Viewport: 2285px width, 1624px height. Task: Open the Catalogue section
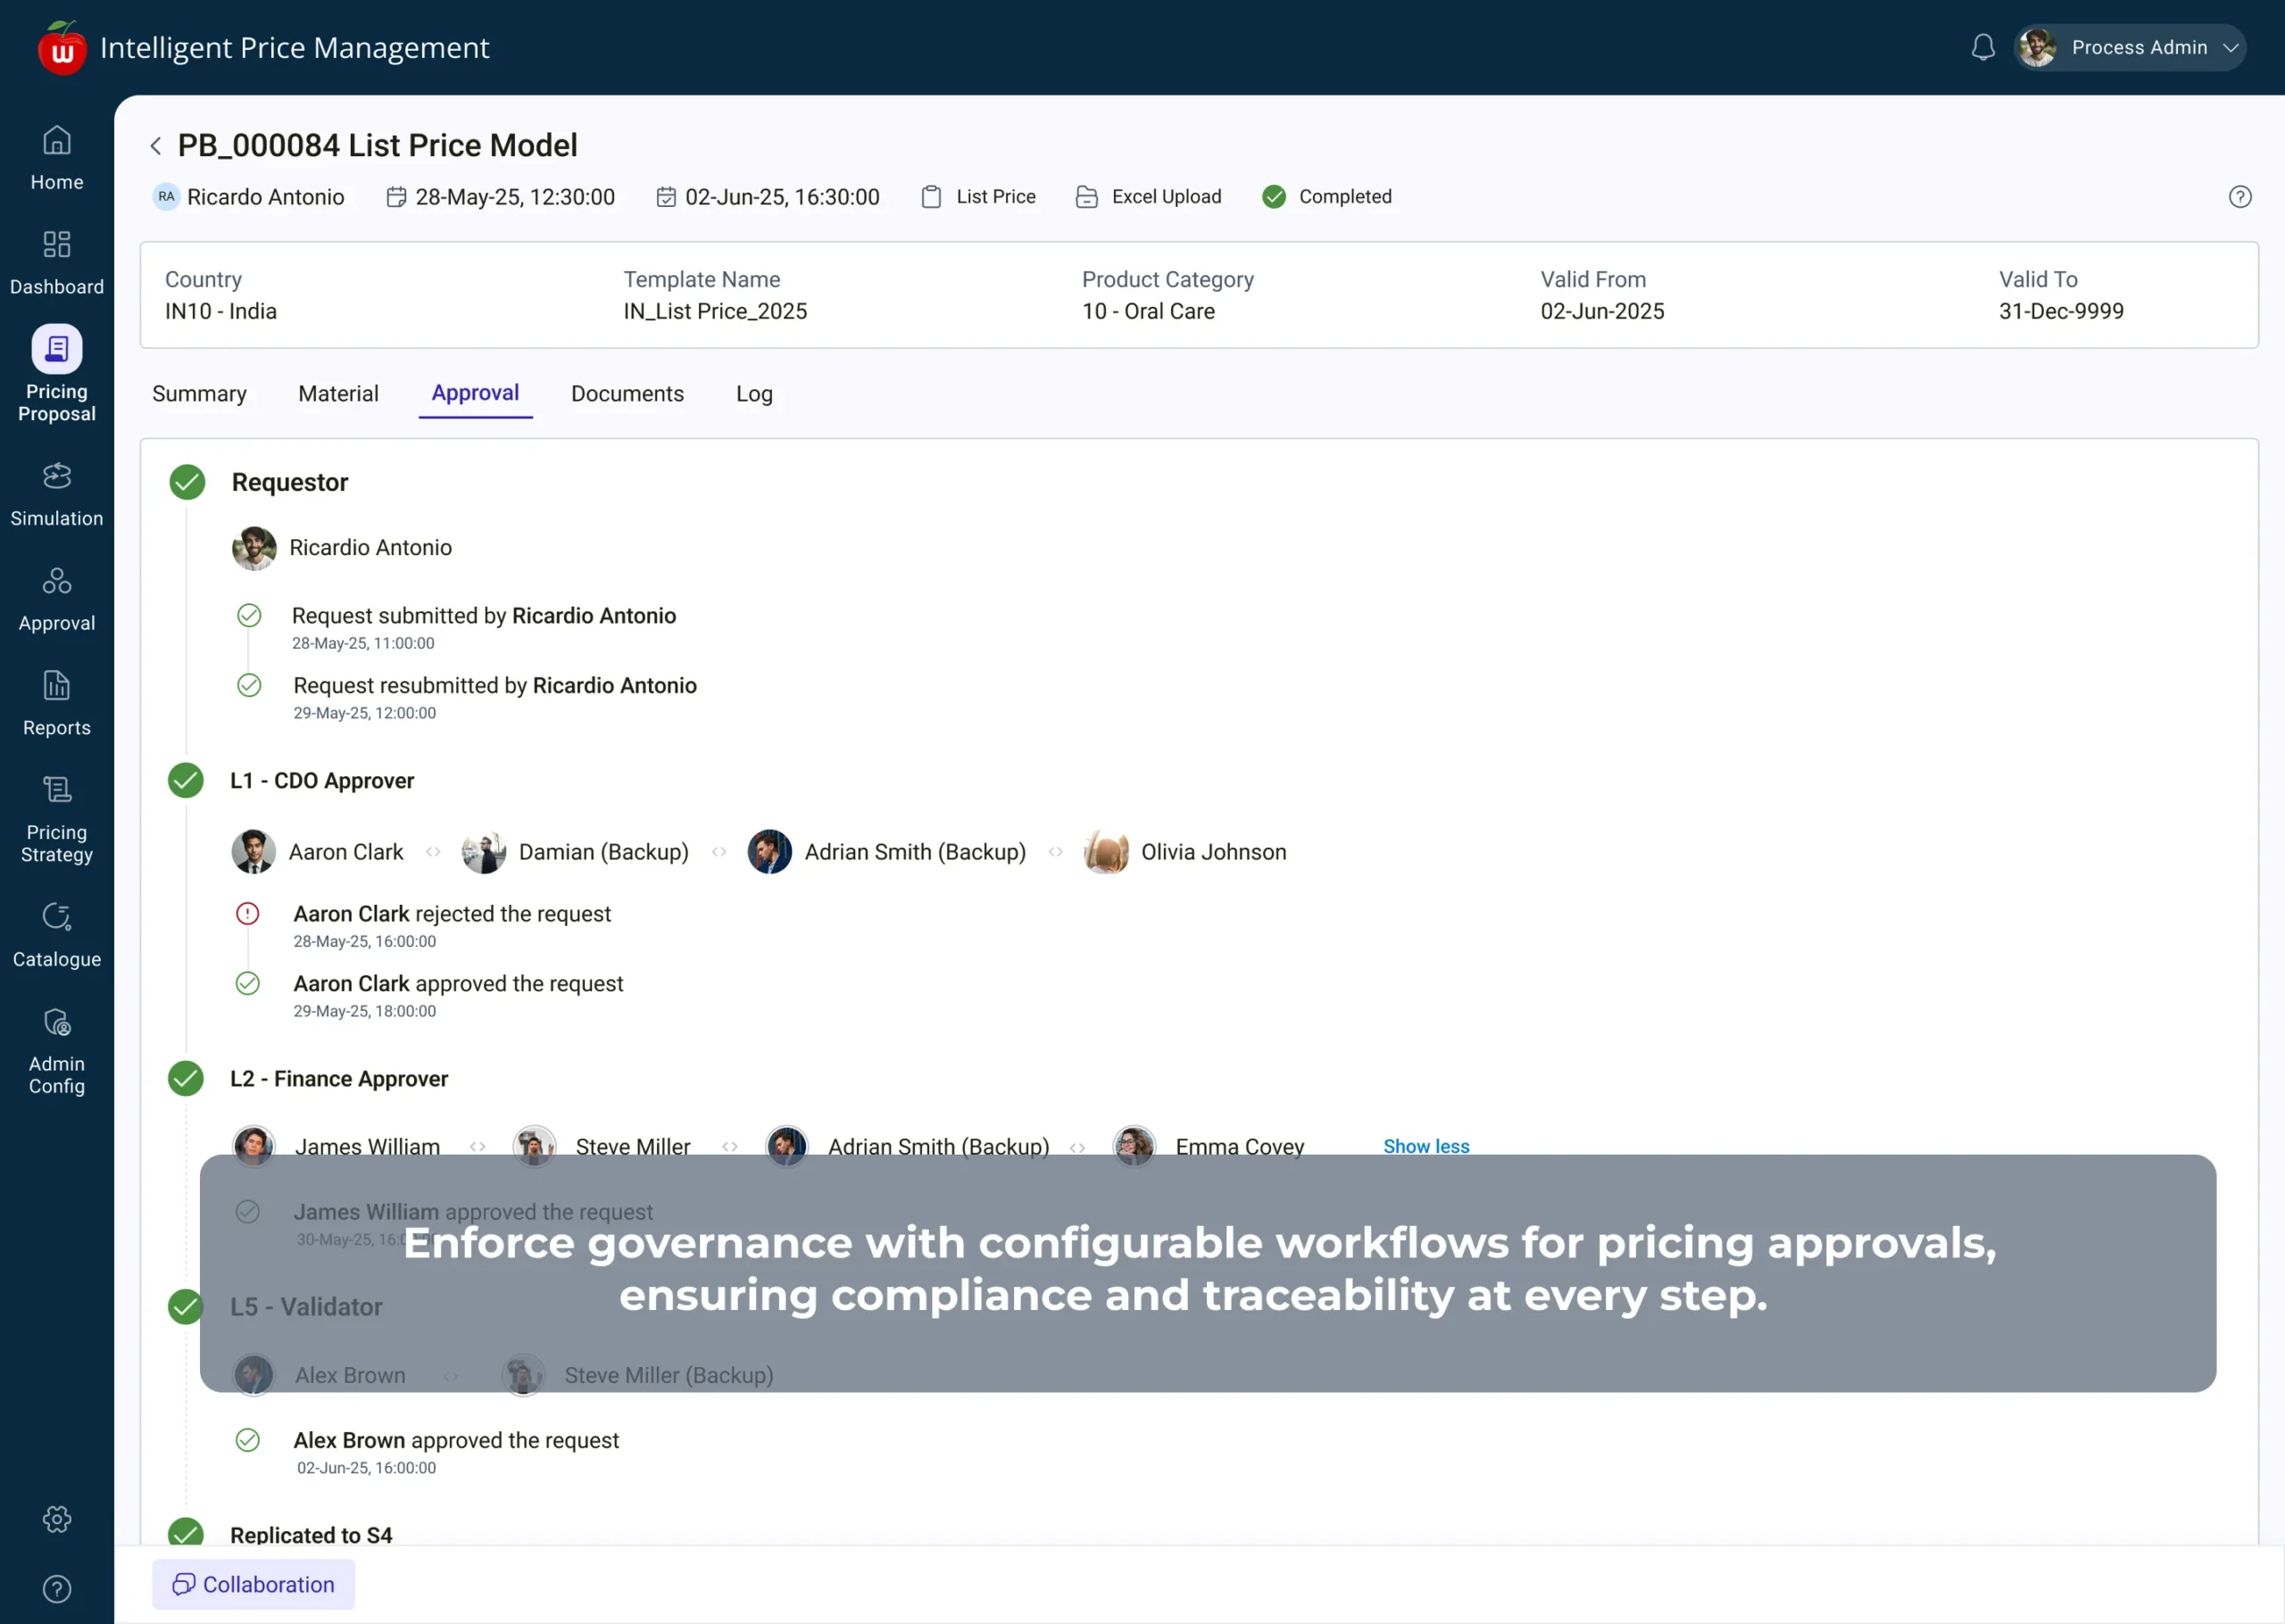57,934
